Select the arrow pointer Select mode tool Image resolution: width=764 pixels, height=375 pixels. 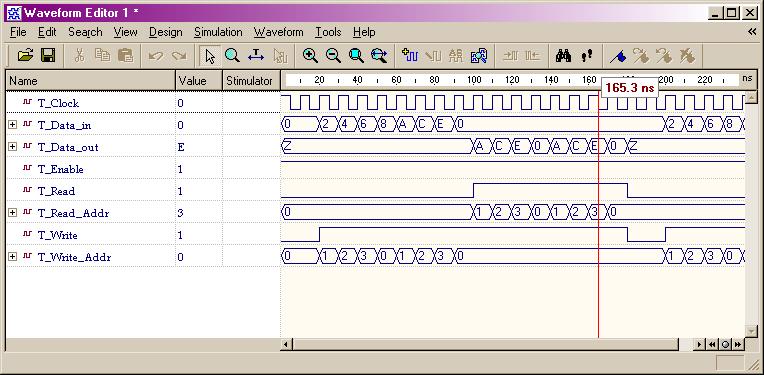(210, 56)
